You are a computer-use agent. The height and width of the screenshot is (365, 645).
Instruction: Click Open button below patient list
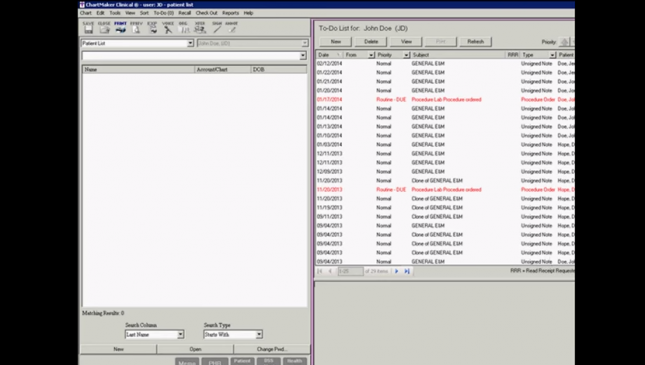pos(195,349)
